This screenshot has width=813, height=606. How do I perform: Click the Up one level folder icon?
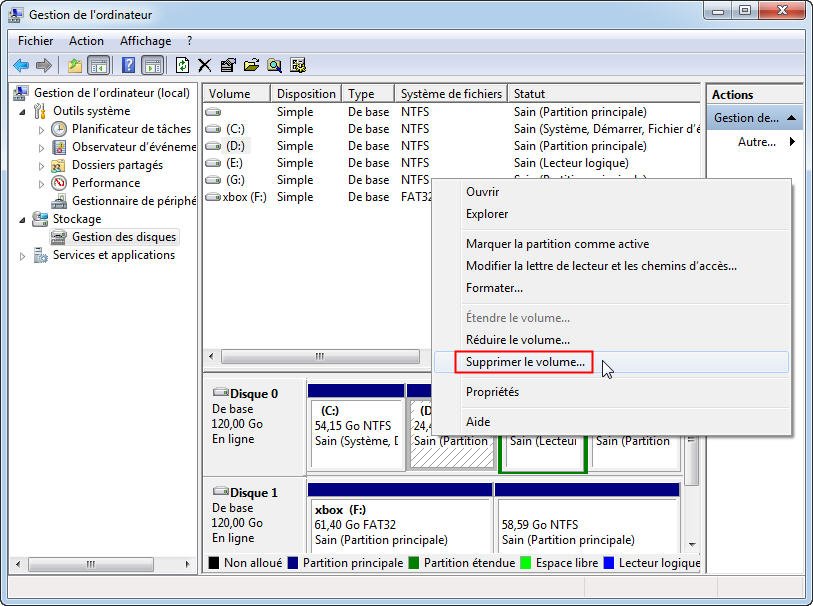[x=75, y=65]
